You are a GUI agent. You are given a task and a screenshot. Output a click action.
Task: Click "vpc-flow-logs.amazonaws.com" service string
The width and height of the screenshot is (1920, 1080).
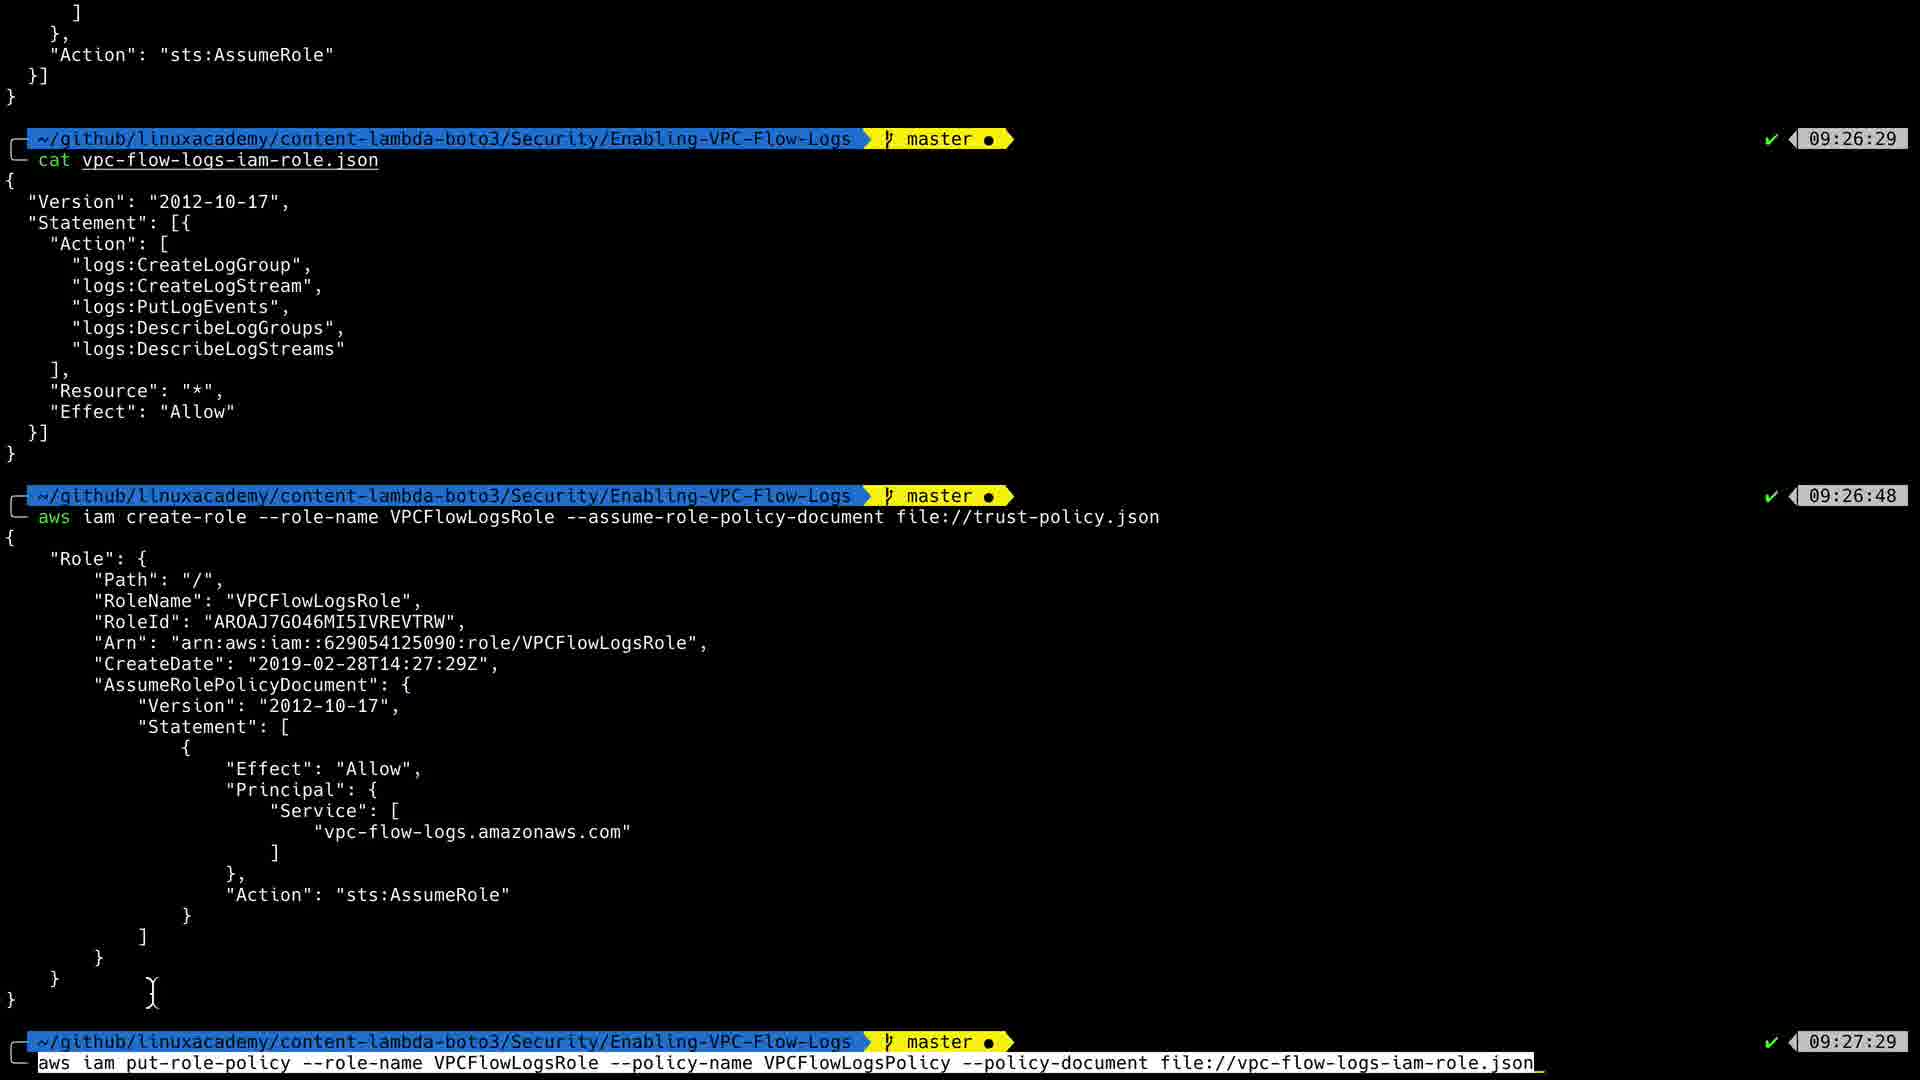point(472,832)
